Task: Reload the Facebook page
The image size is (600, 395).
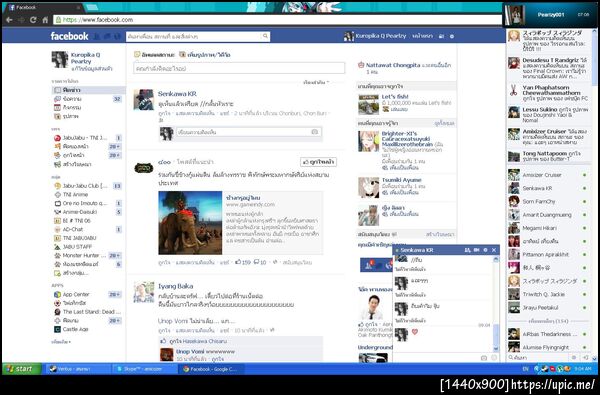Action: tap(33, 20)
